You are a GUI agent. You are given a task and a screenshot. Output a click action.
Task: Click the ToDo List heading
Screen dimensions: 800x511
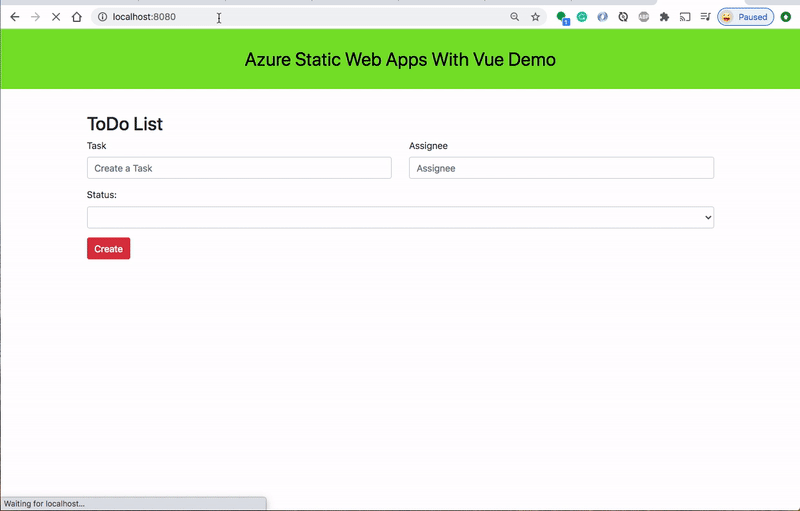tap(124, 124)
